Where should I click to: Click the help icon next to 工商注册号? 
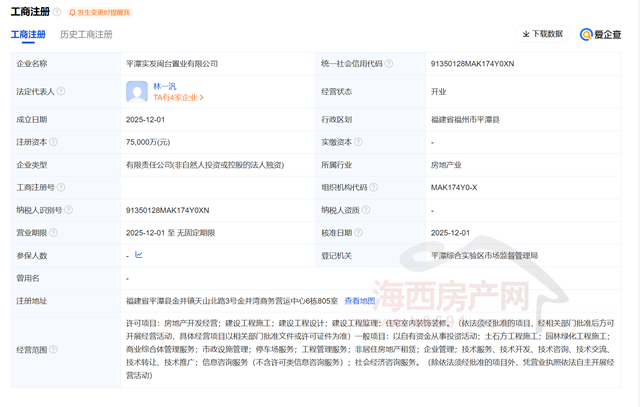click(x=62, y=187)
